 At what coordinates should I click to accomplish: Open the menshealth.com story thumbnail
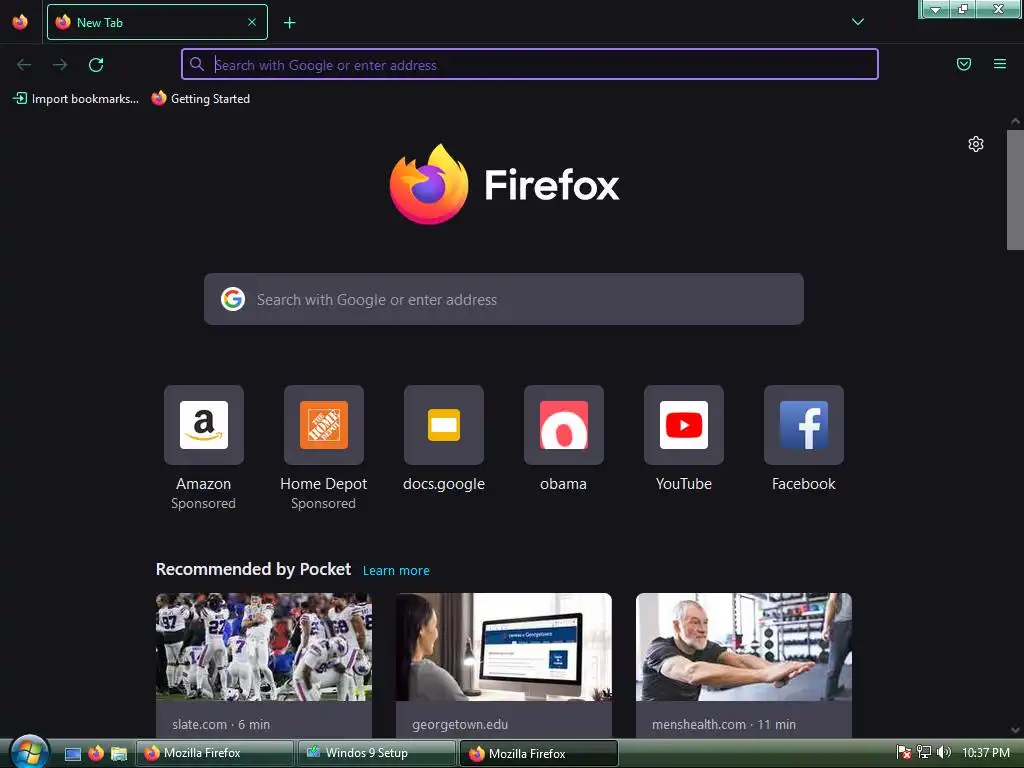coord(744,647)
